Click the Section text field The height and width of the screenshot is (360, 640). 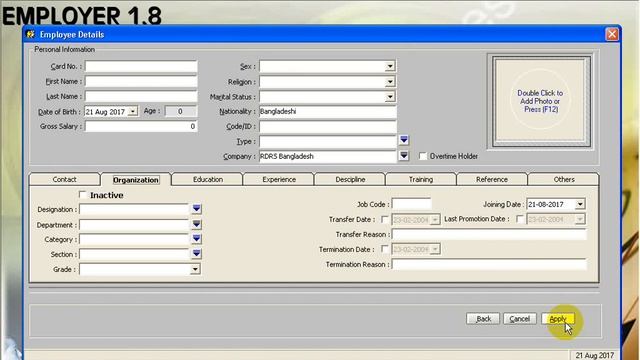[134, 254]
